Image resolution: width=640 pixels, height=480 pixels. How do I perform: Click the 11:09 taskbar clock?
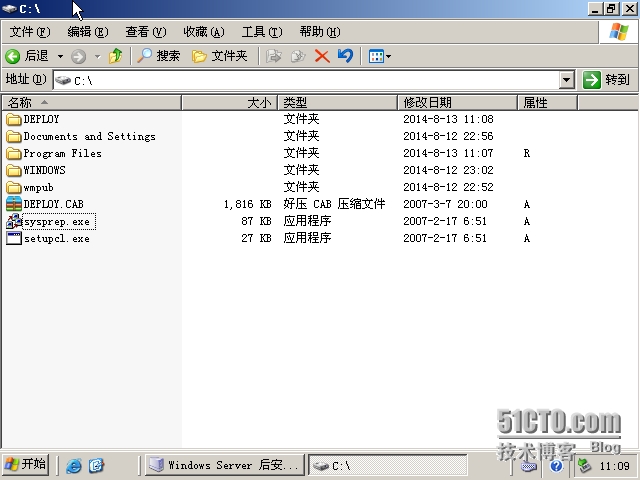(615, 466)
